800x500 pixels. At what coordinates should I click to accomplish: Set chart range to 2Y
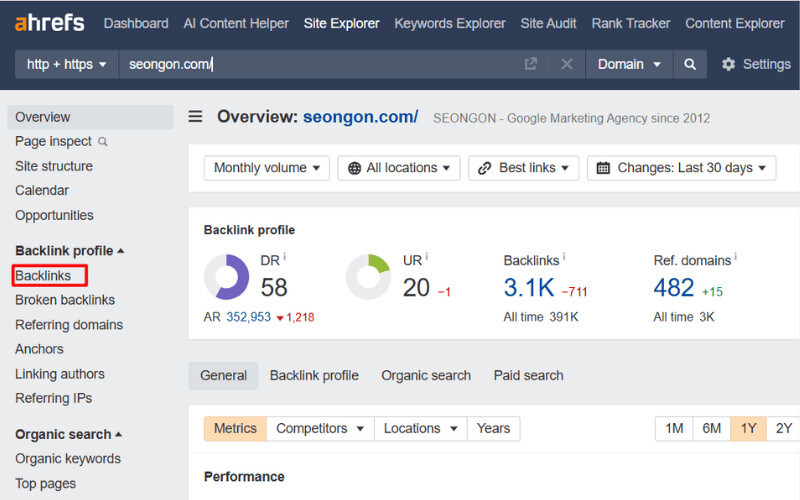(x=783, y=428)
